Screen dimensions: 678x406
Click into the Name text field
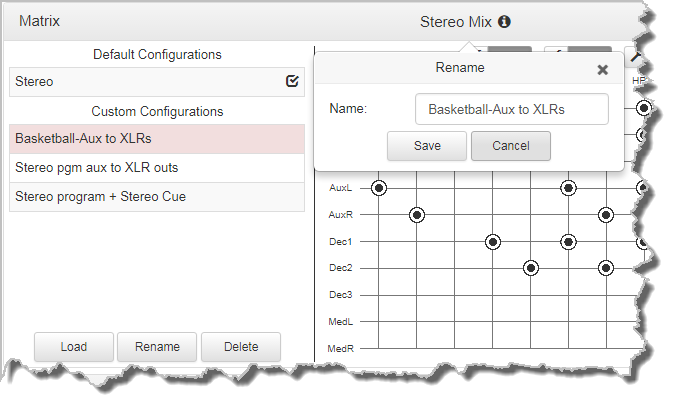(511, 109)
